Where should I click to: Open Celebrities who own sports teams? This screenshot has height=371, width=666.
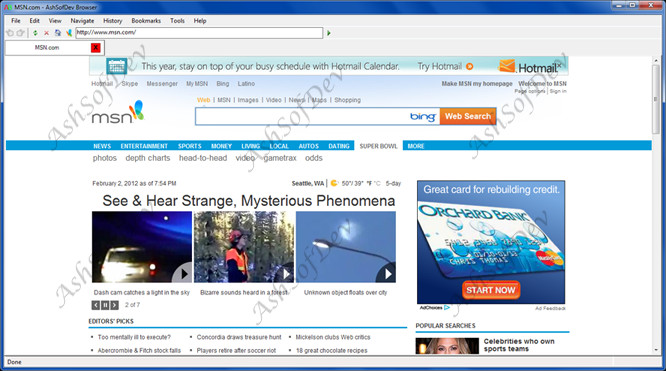pos(519,345)
